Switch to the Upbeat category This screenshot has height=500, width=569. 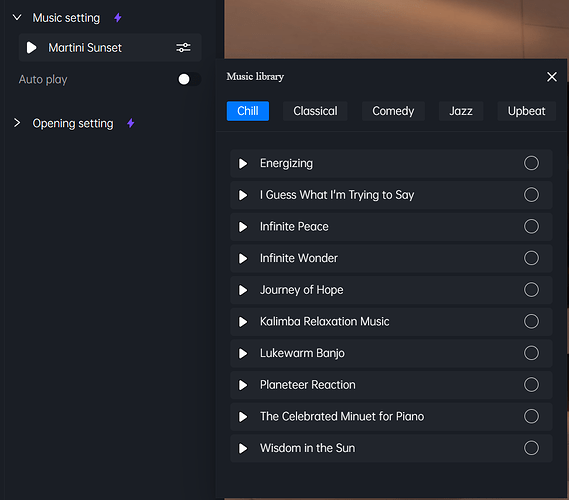pos(526,111)
